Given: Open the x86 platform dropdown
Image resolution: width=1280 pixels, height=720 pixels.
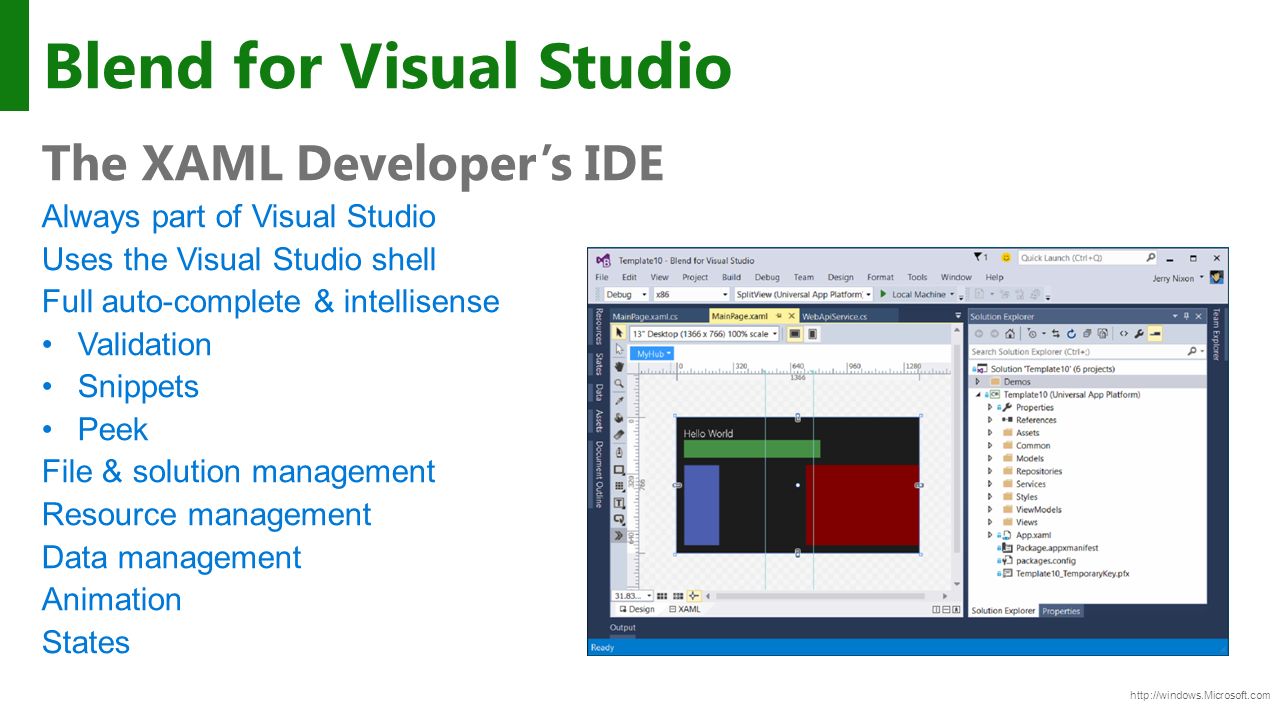Looking at the screenshot, I should 690,294.
